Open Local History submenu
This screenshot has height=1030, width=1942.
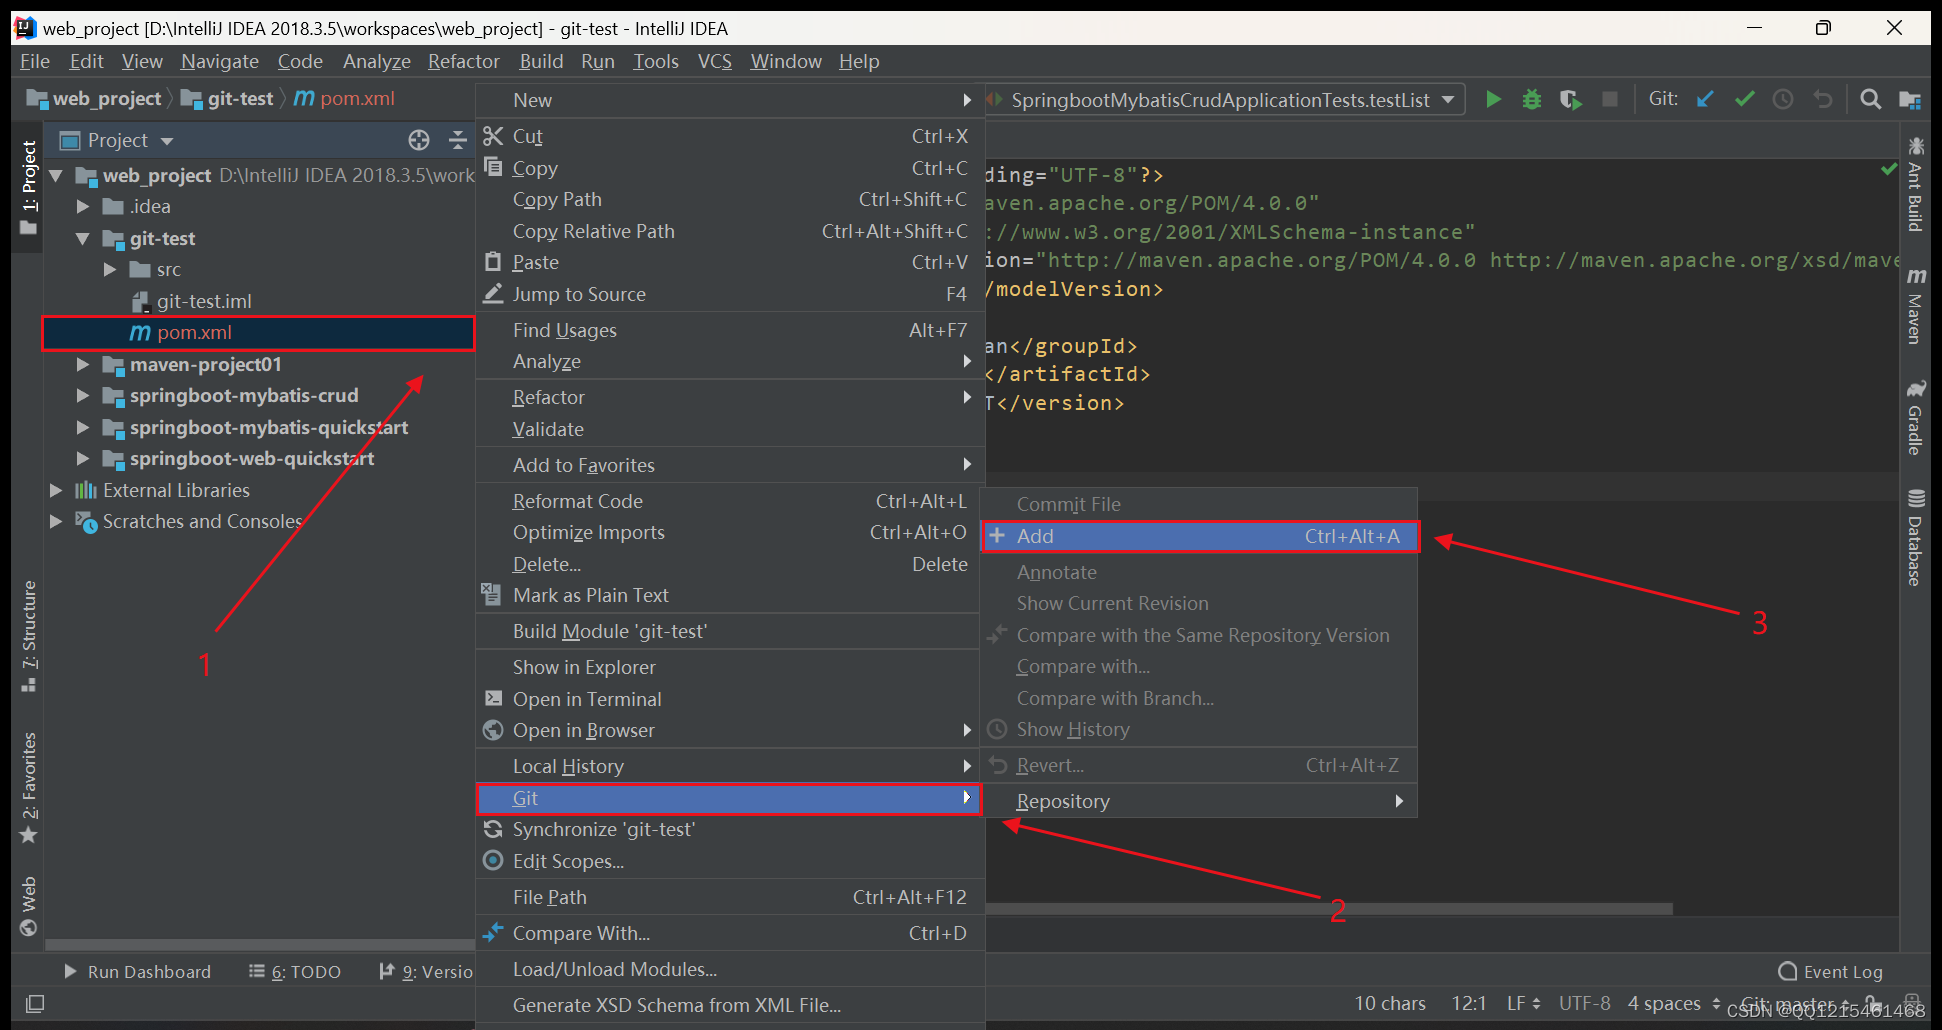point(729,766)
